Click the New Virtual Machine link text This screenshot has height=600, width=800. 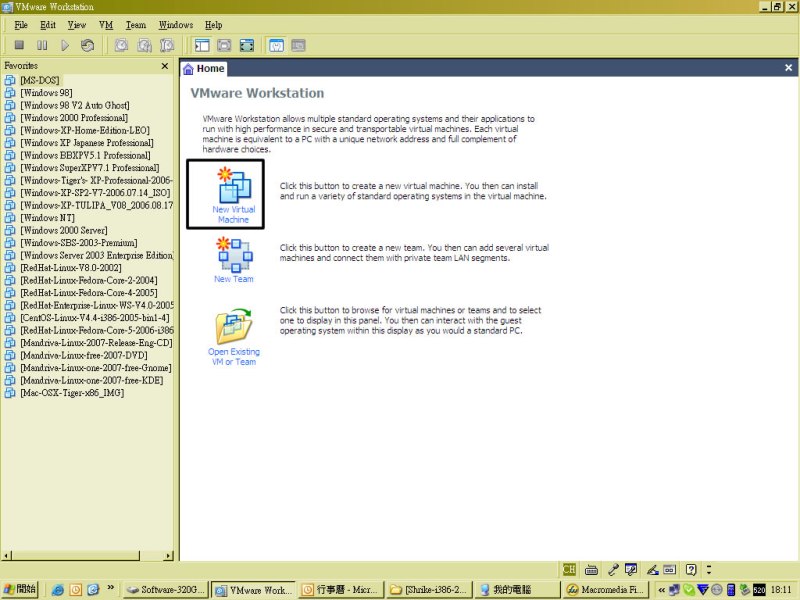234,214
